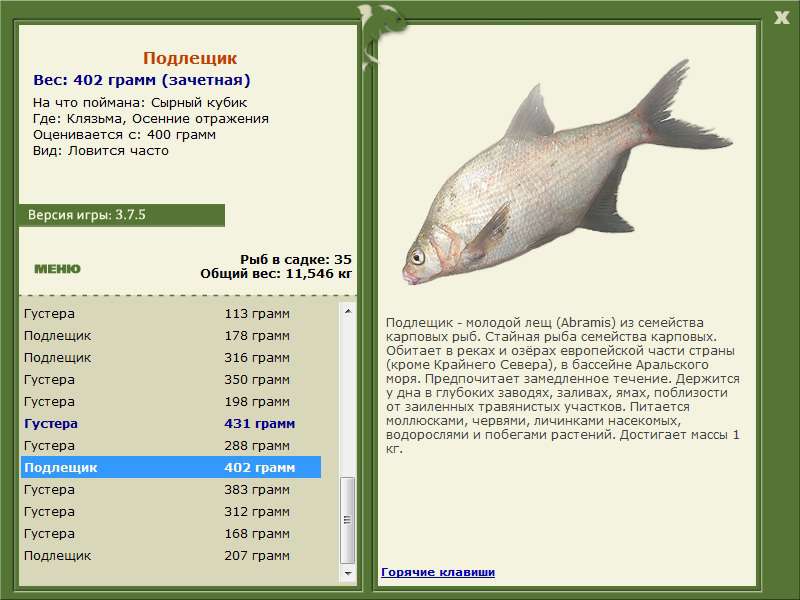Select Густера 168 грамм row

pos(171,533)
